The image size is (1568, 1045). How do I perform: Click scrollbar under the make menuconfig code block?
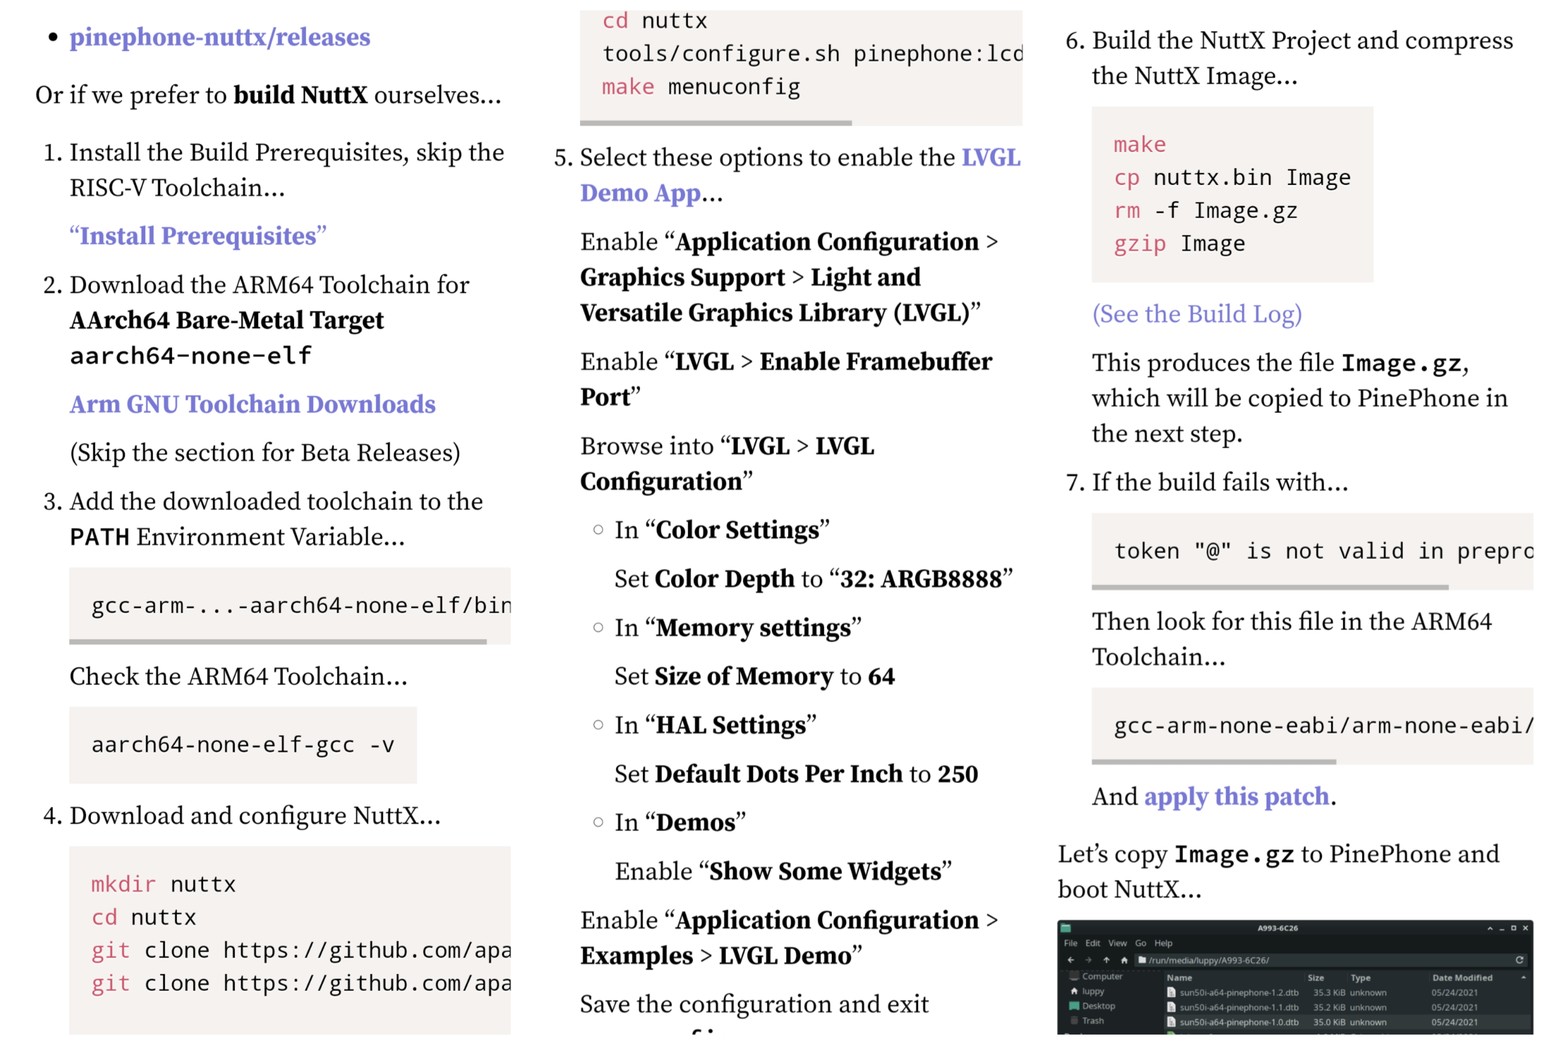[x=716, y=123]
